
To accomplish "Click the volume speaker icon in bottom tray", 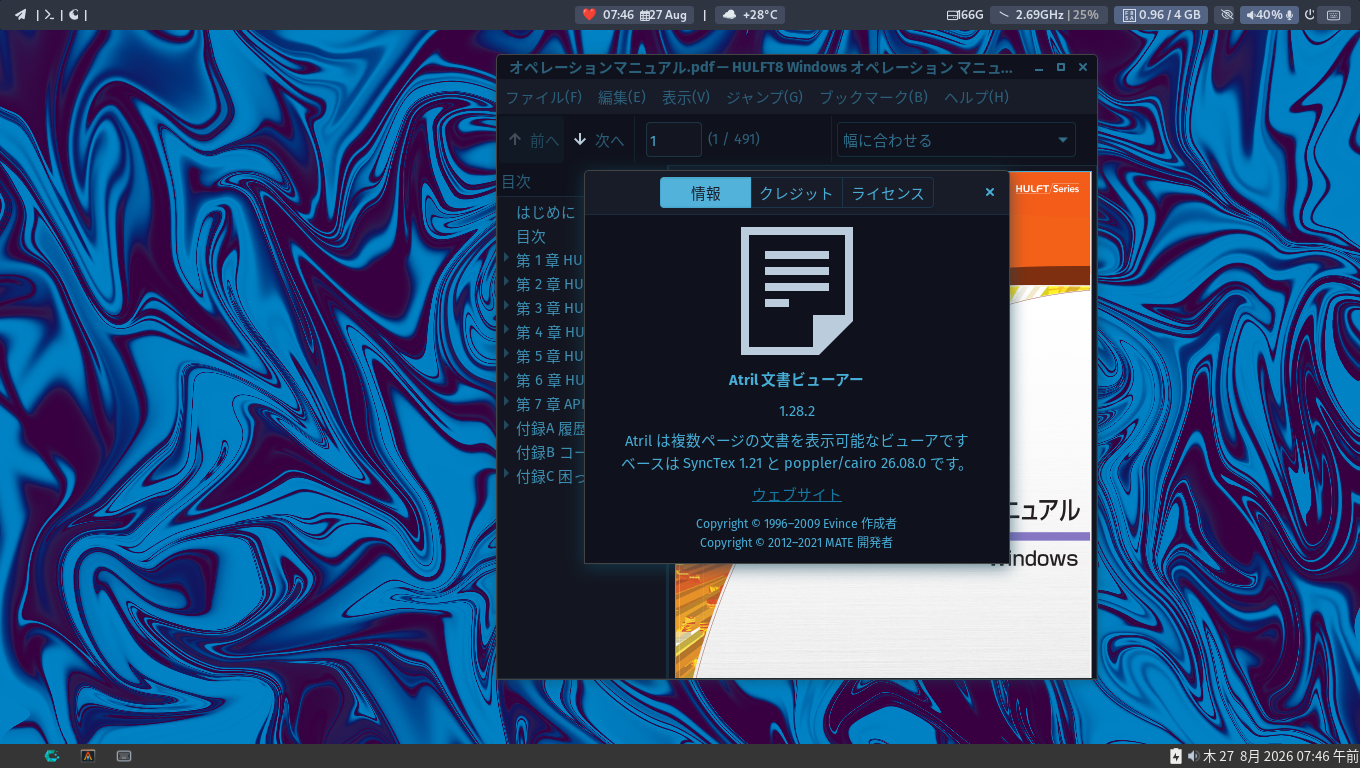I will click(1193, 756).
